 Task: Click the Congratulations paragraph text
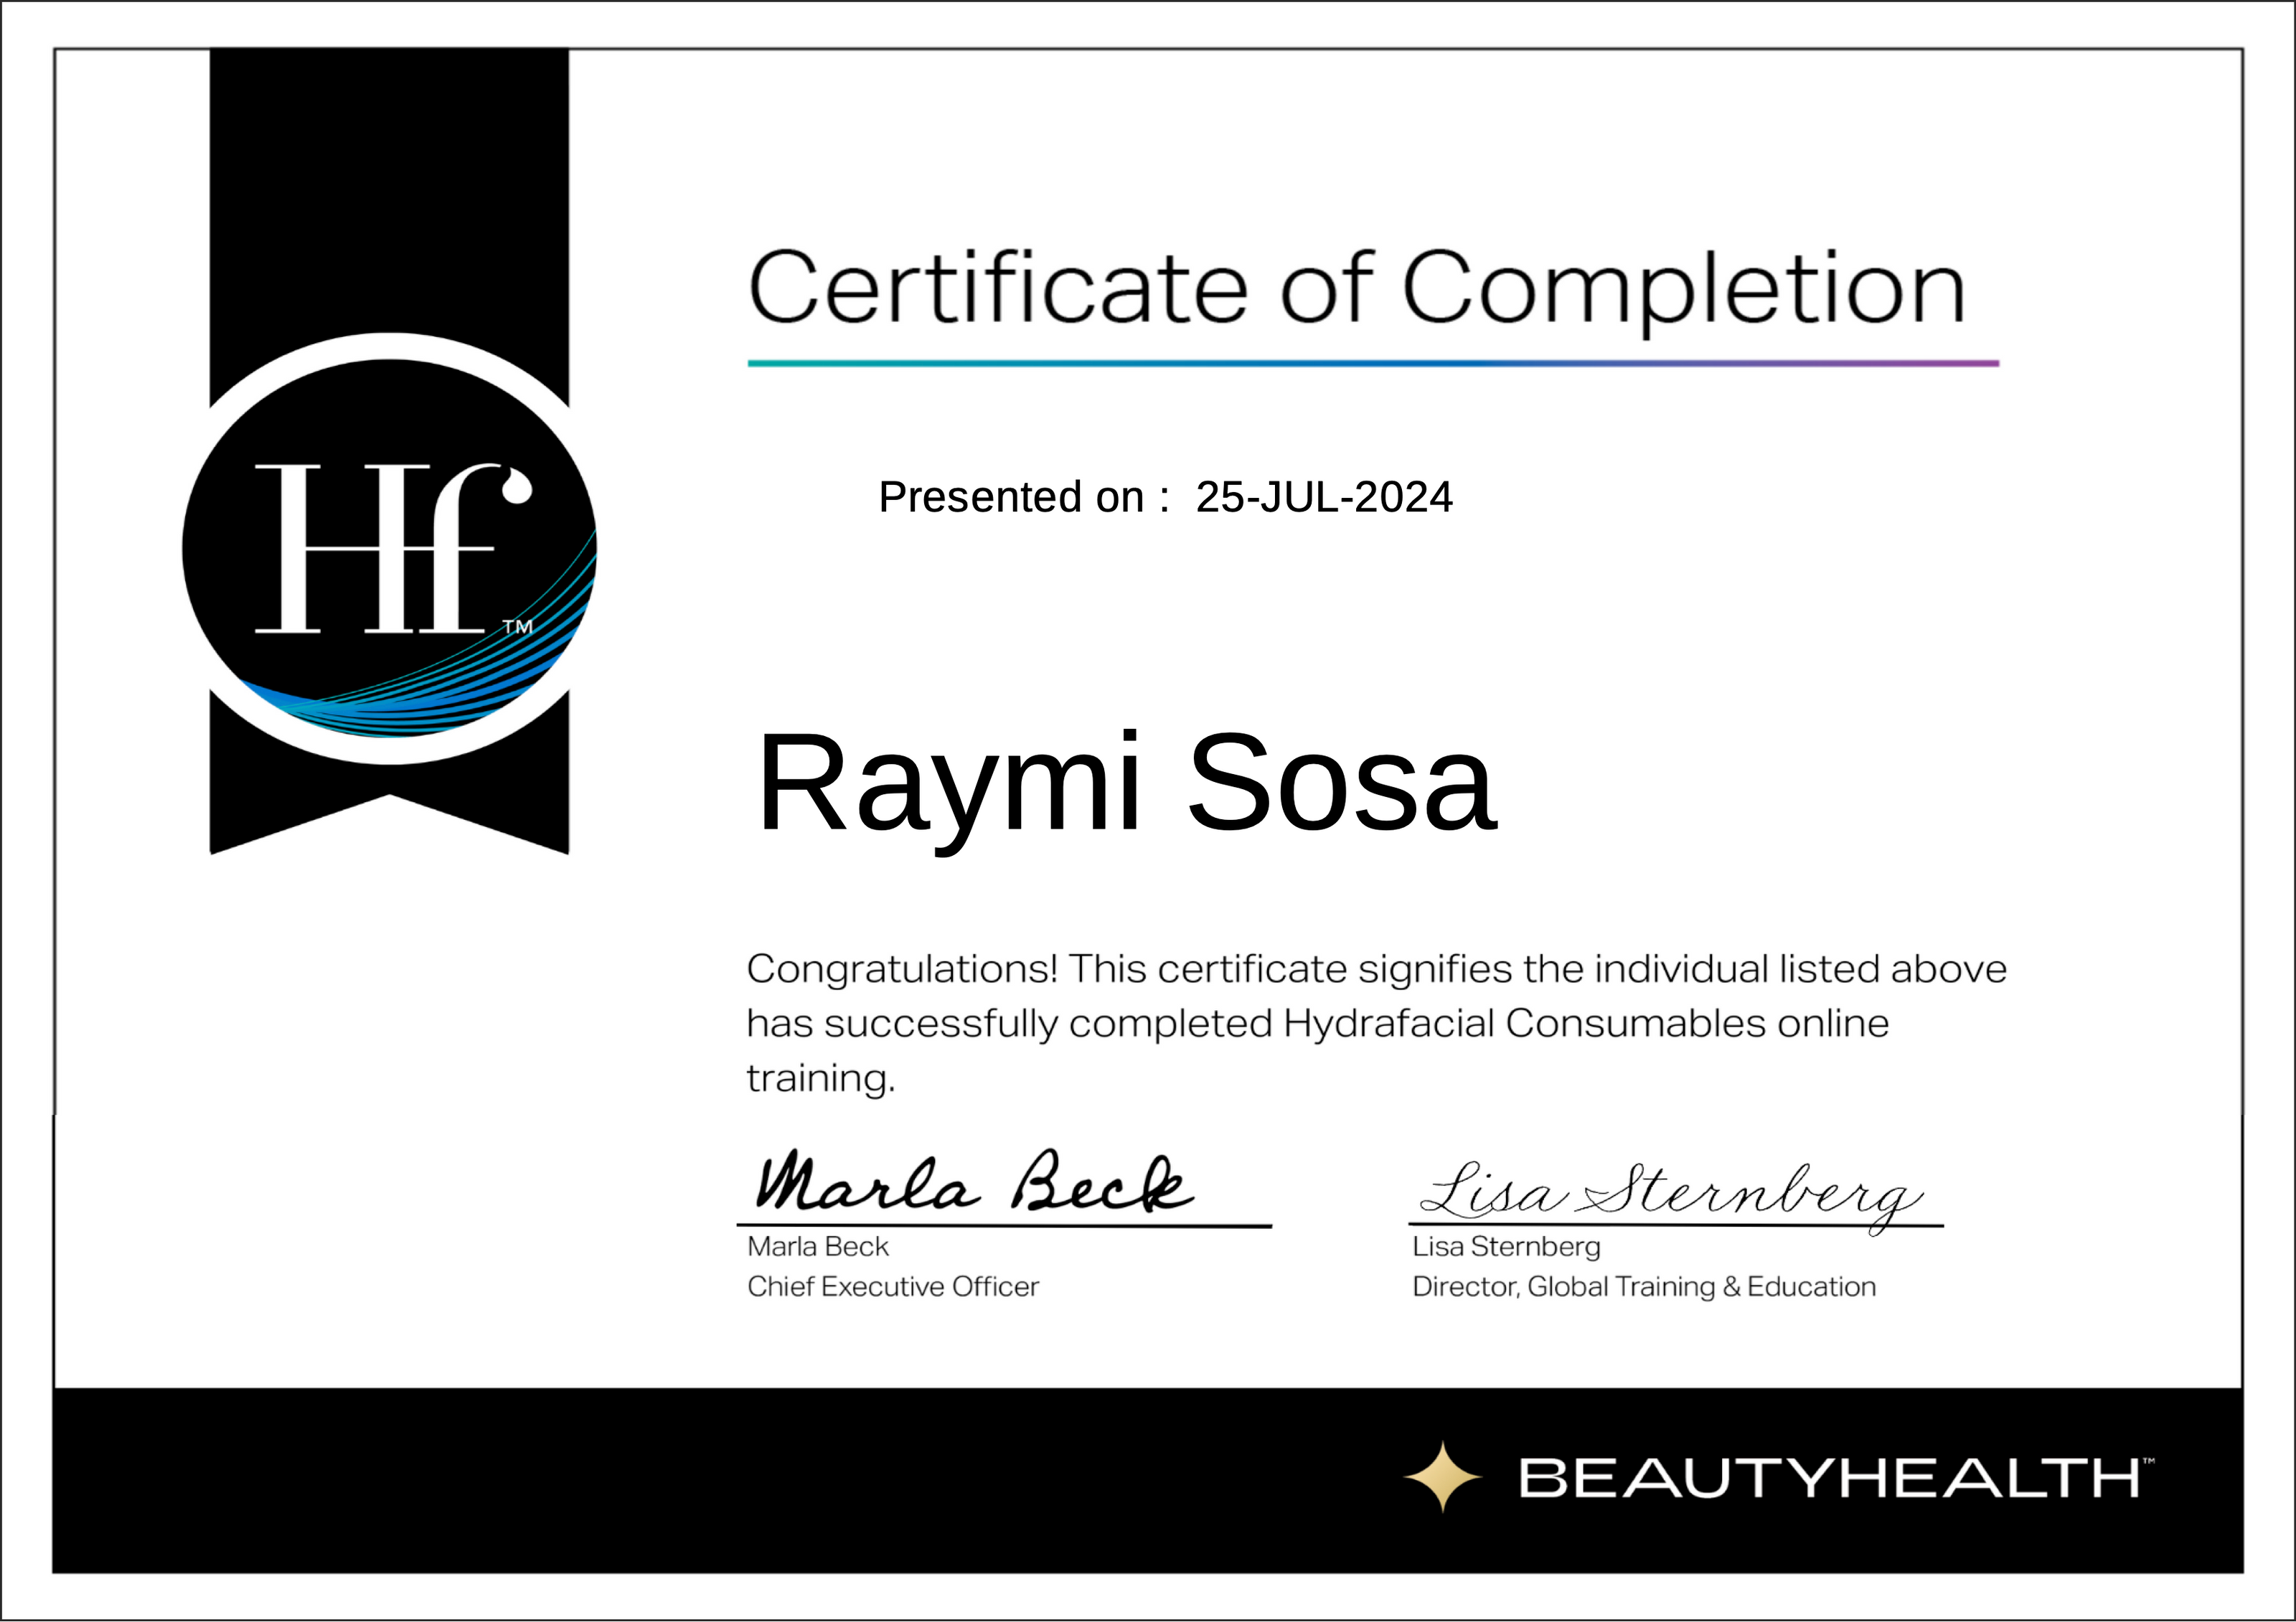coord(1376,969)
